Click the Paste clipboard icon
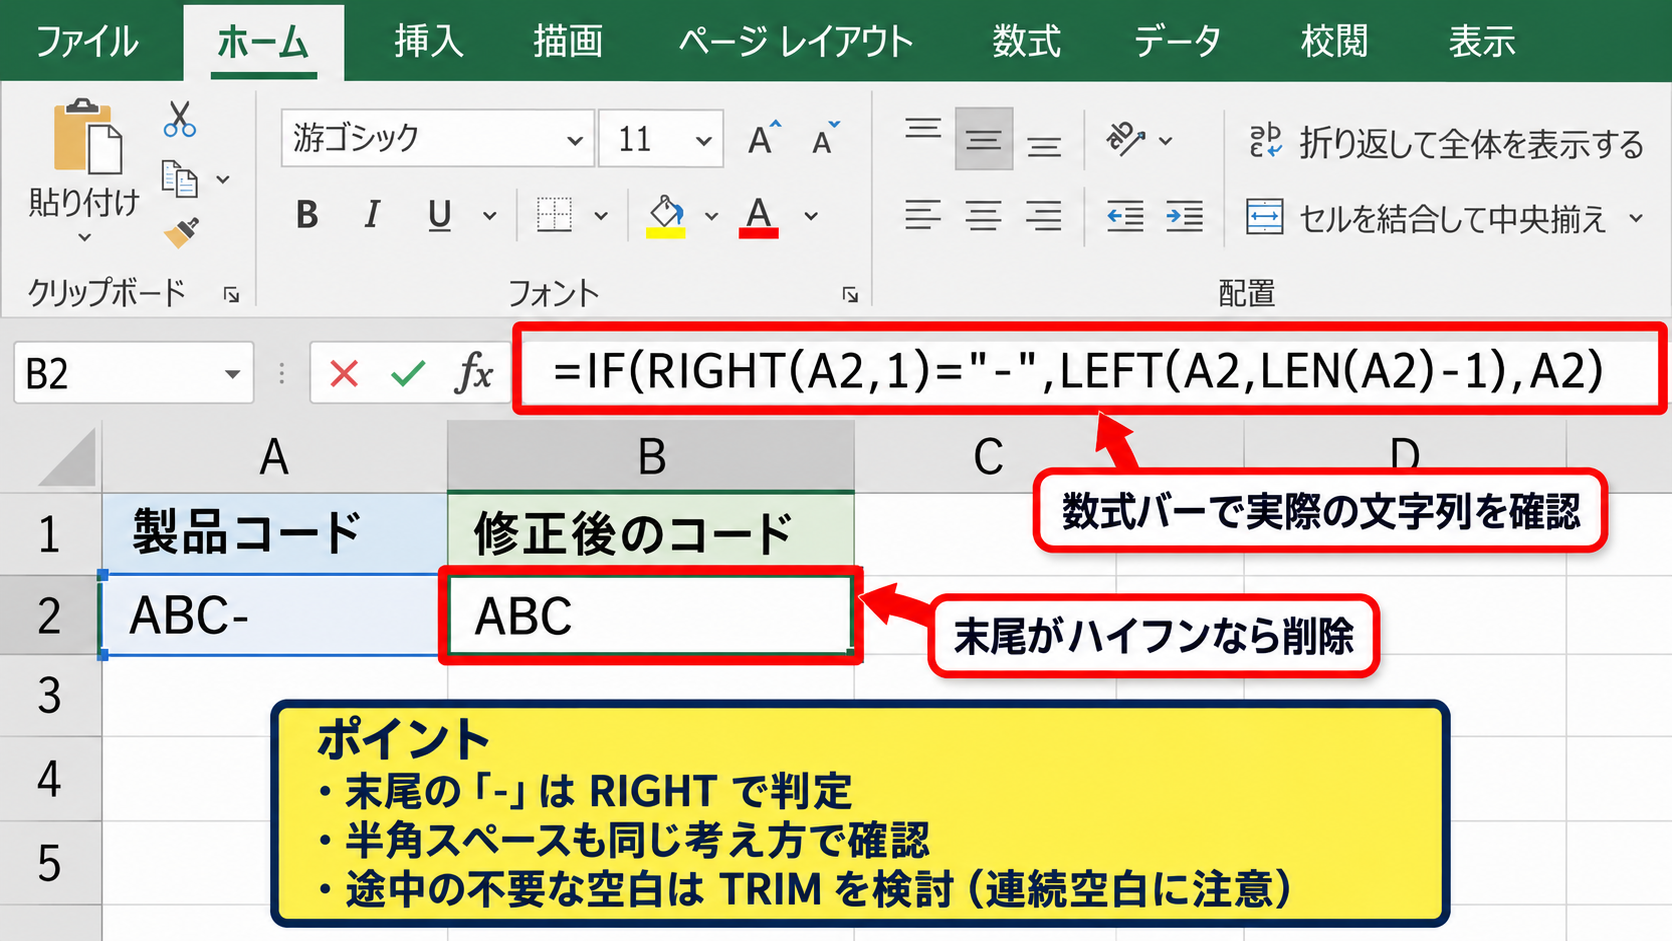The image size is (1672, 941). (87, 136)
